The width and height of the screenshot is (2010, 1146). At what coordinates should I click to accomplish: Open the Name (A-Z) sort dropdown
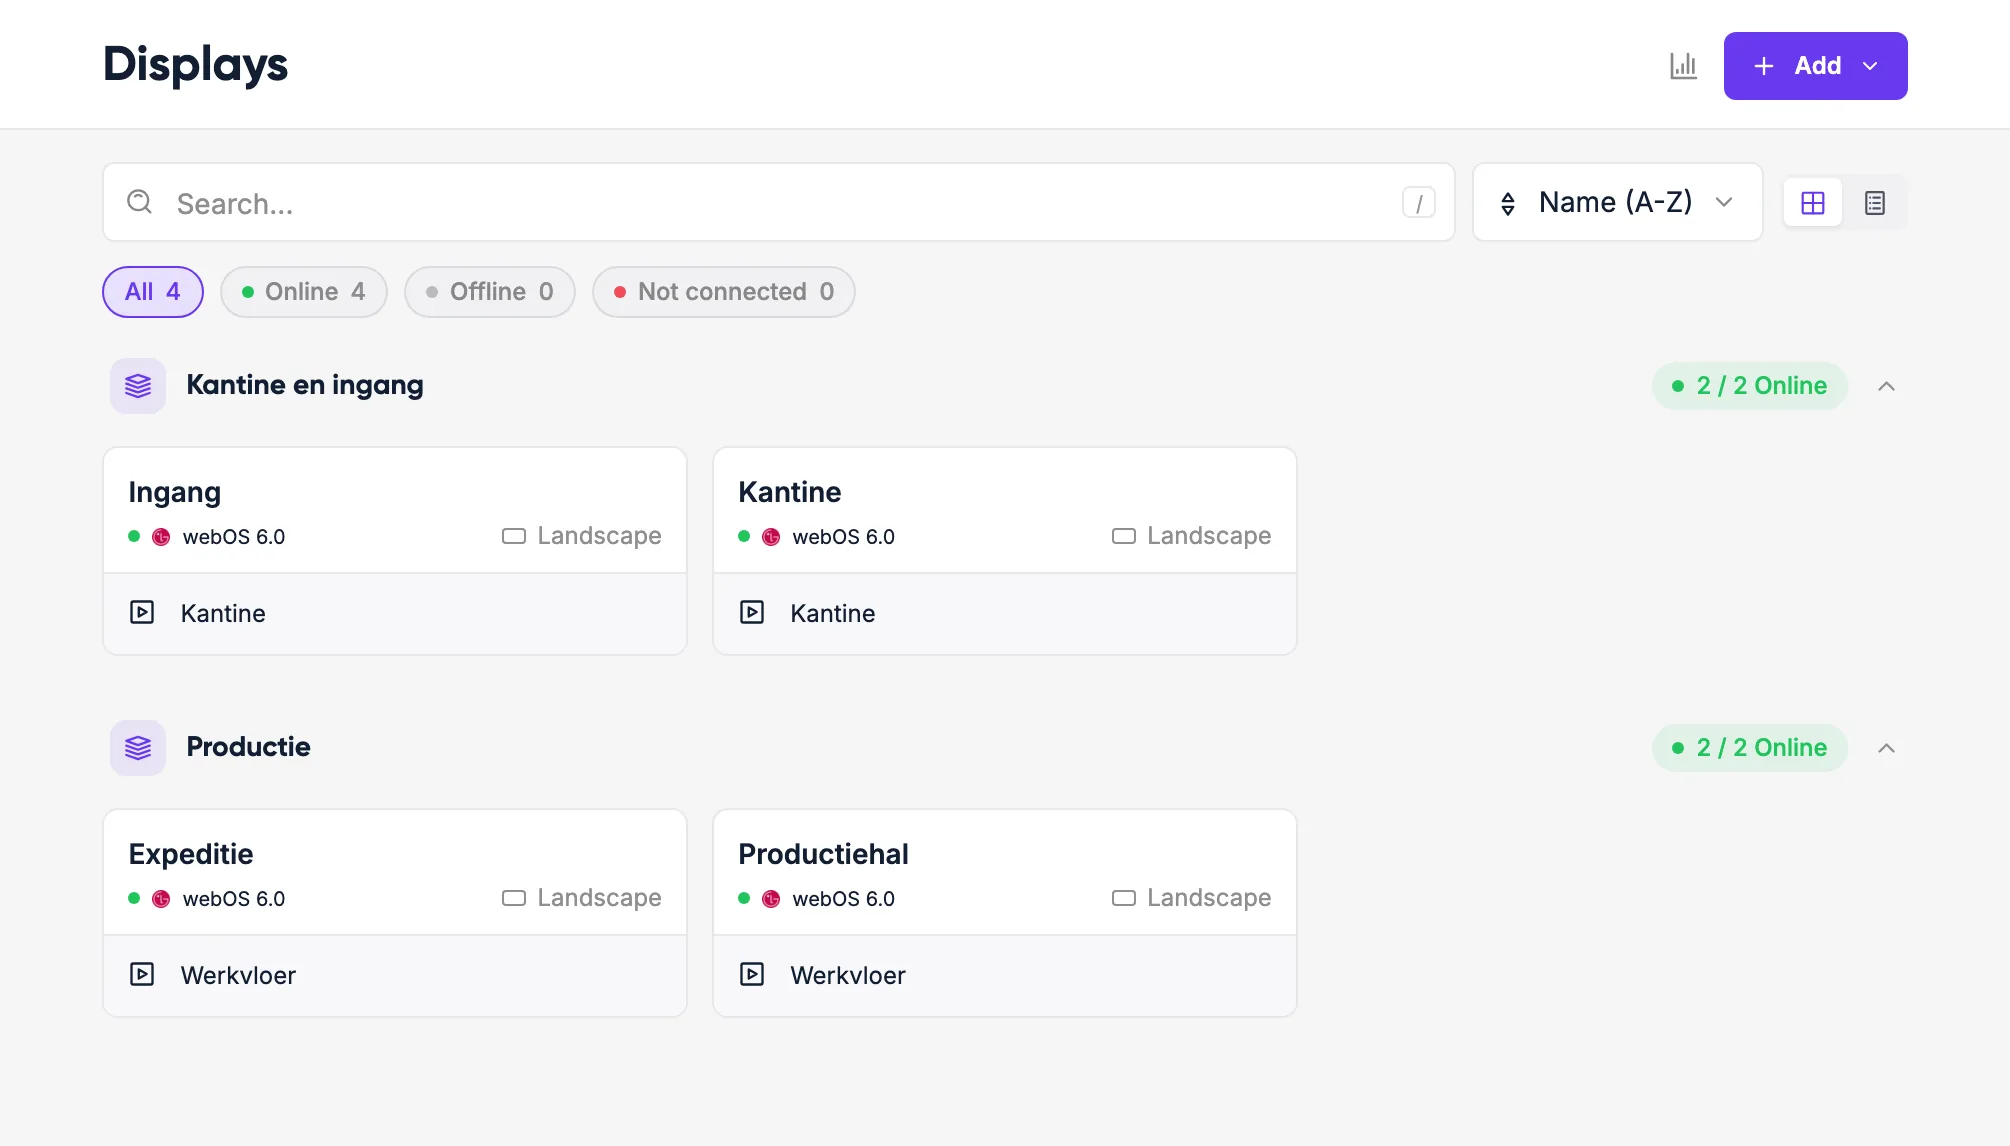(1617, 202)
